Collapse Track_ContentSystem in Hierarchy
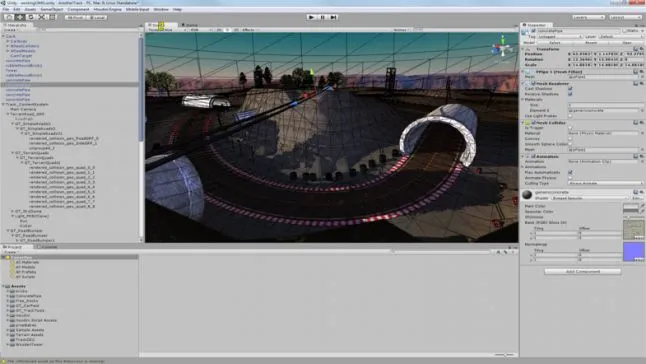Screen dimensions: 646x364 (3, 105)
